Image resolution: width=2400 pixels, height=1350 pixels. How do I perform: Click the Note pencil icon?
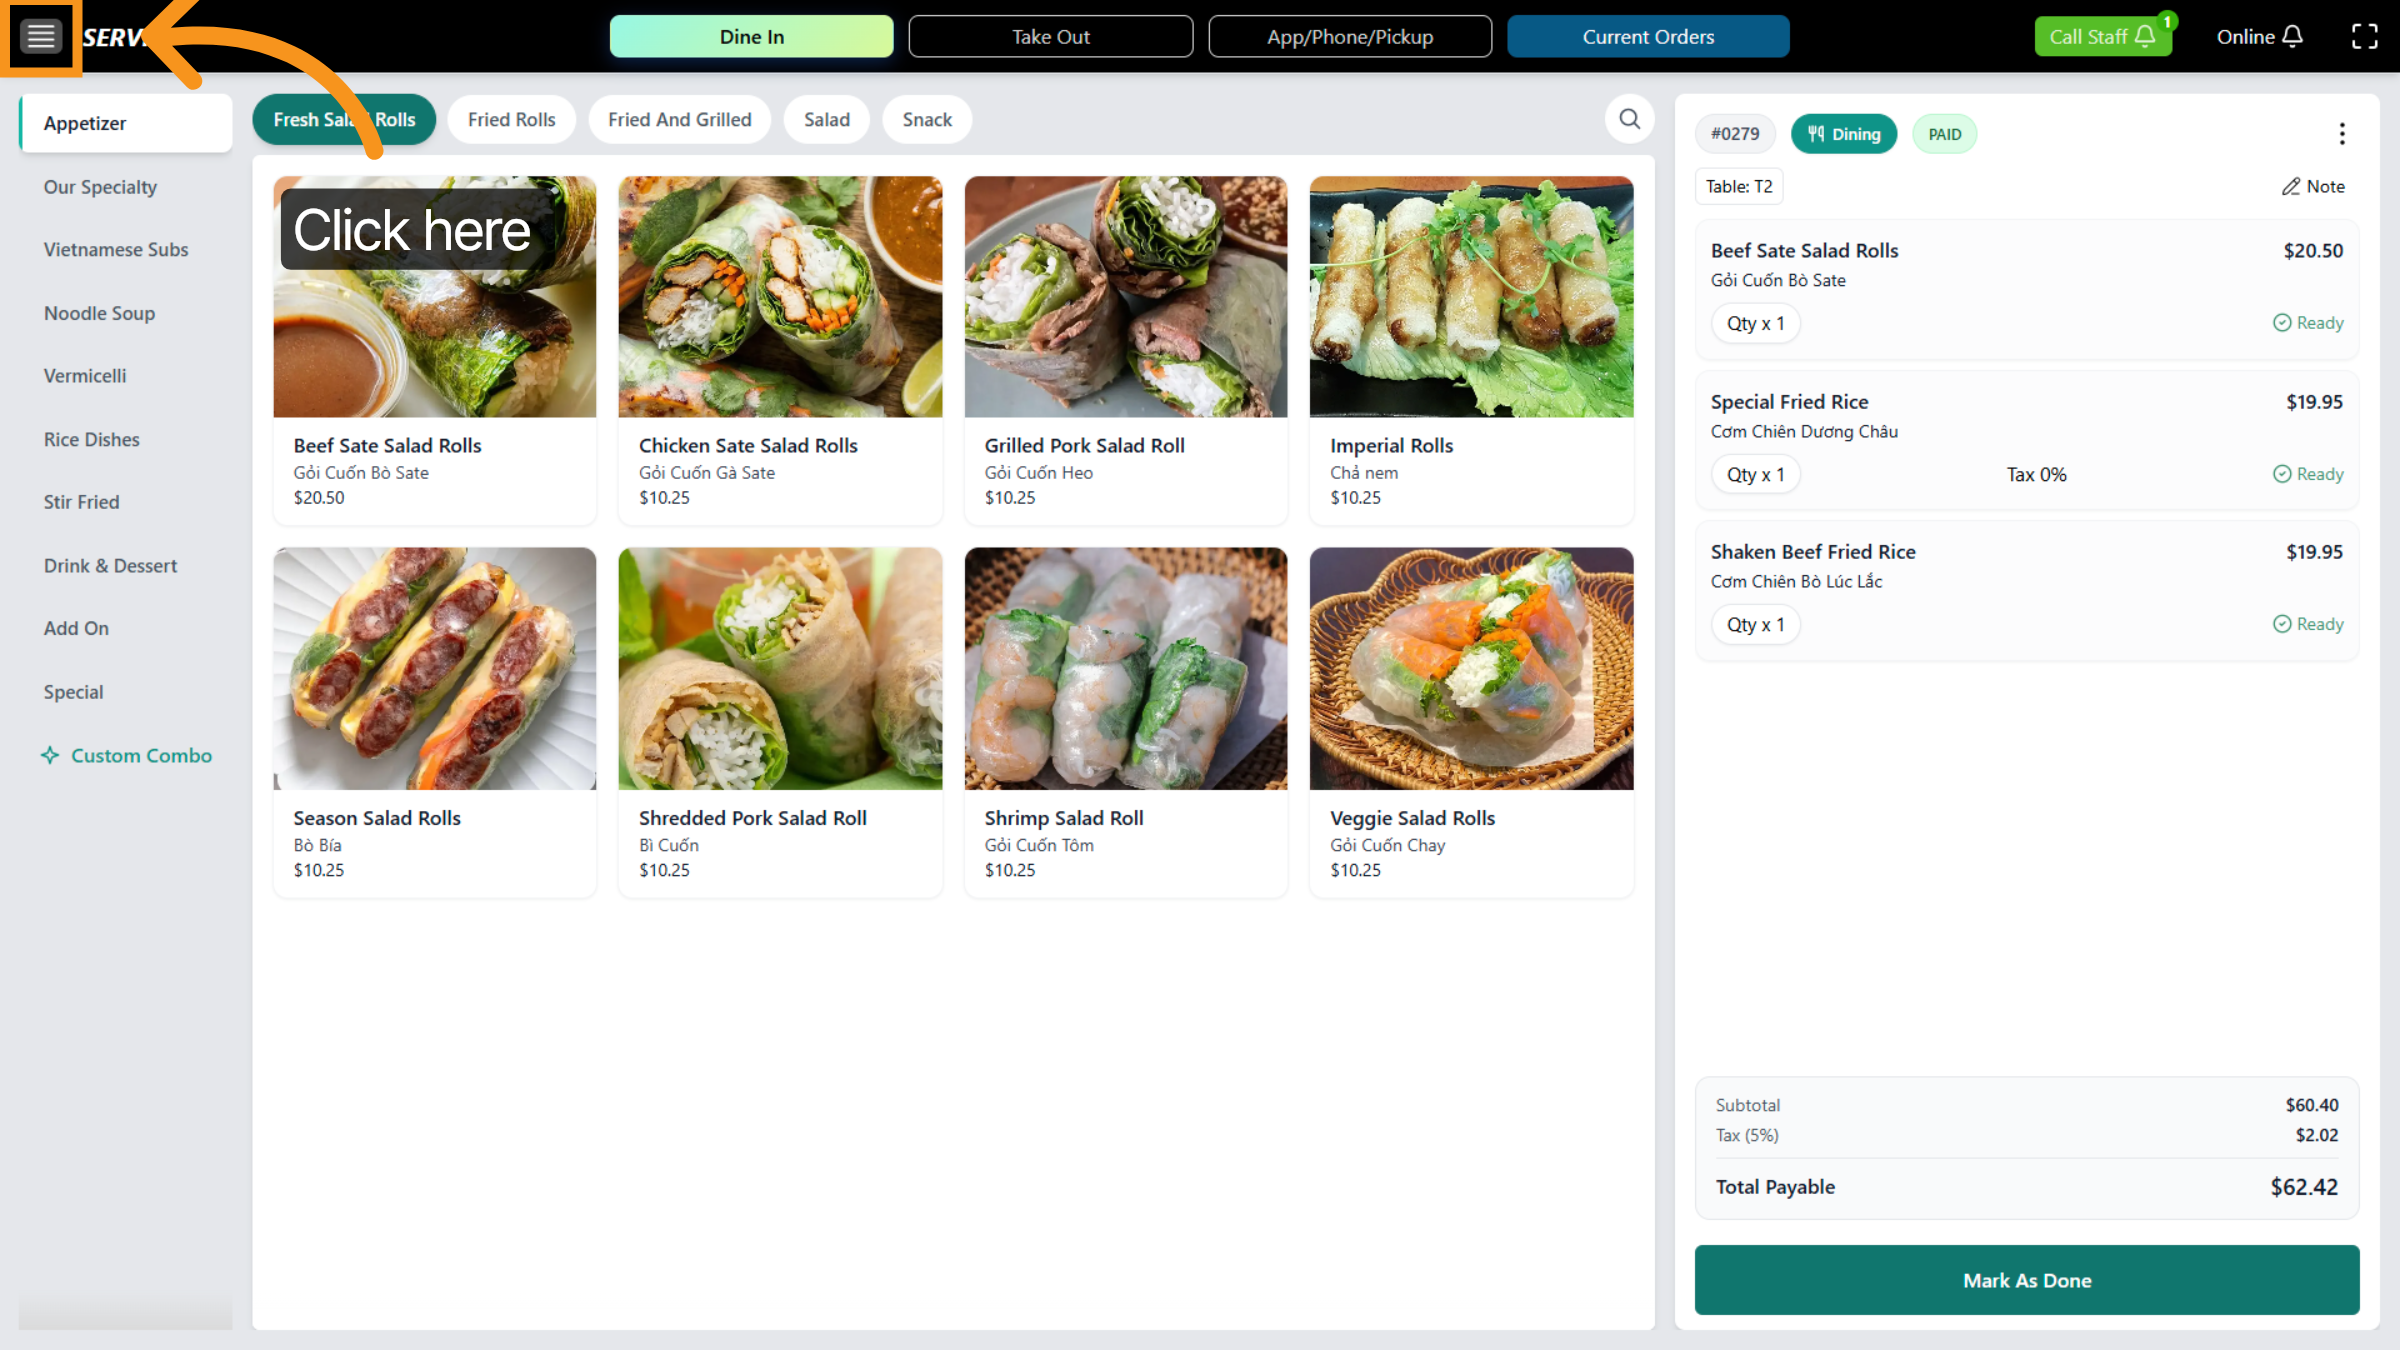pos(2290,187)
